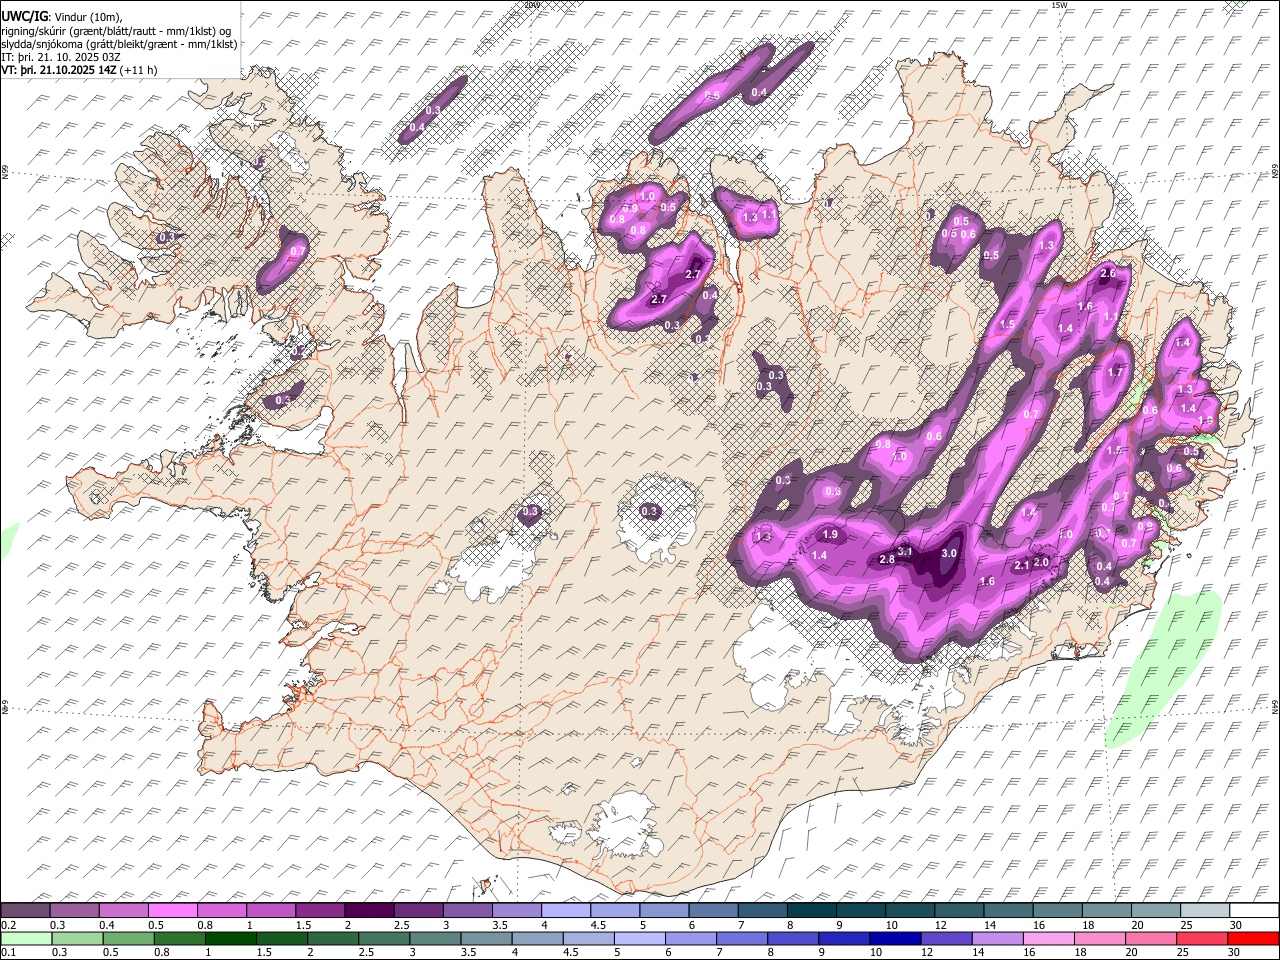Viewport: 1280px width, 960px height.
Task: Click the '1.7' precipitation value on the map
Action: pyautogui.click(x=1117, y=372)
